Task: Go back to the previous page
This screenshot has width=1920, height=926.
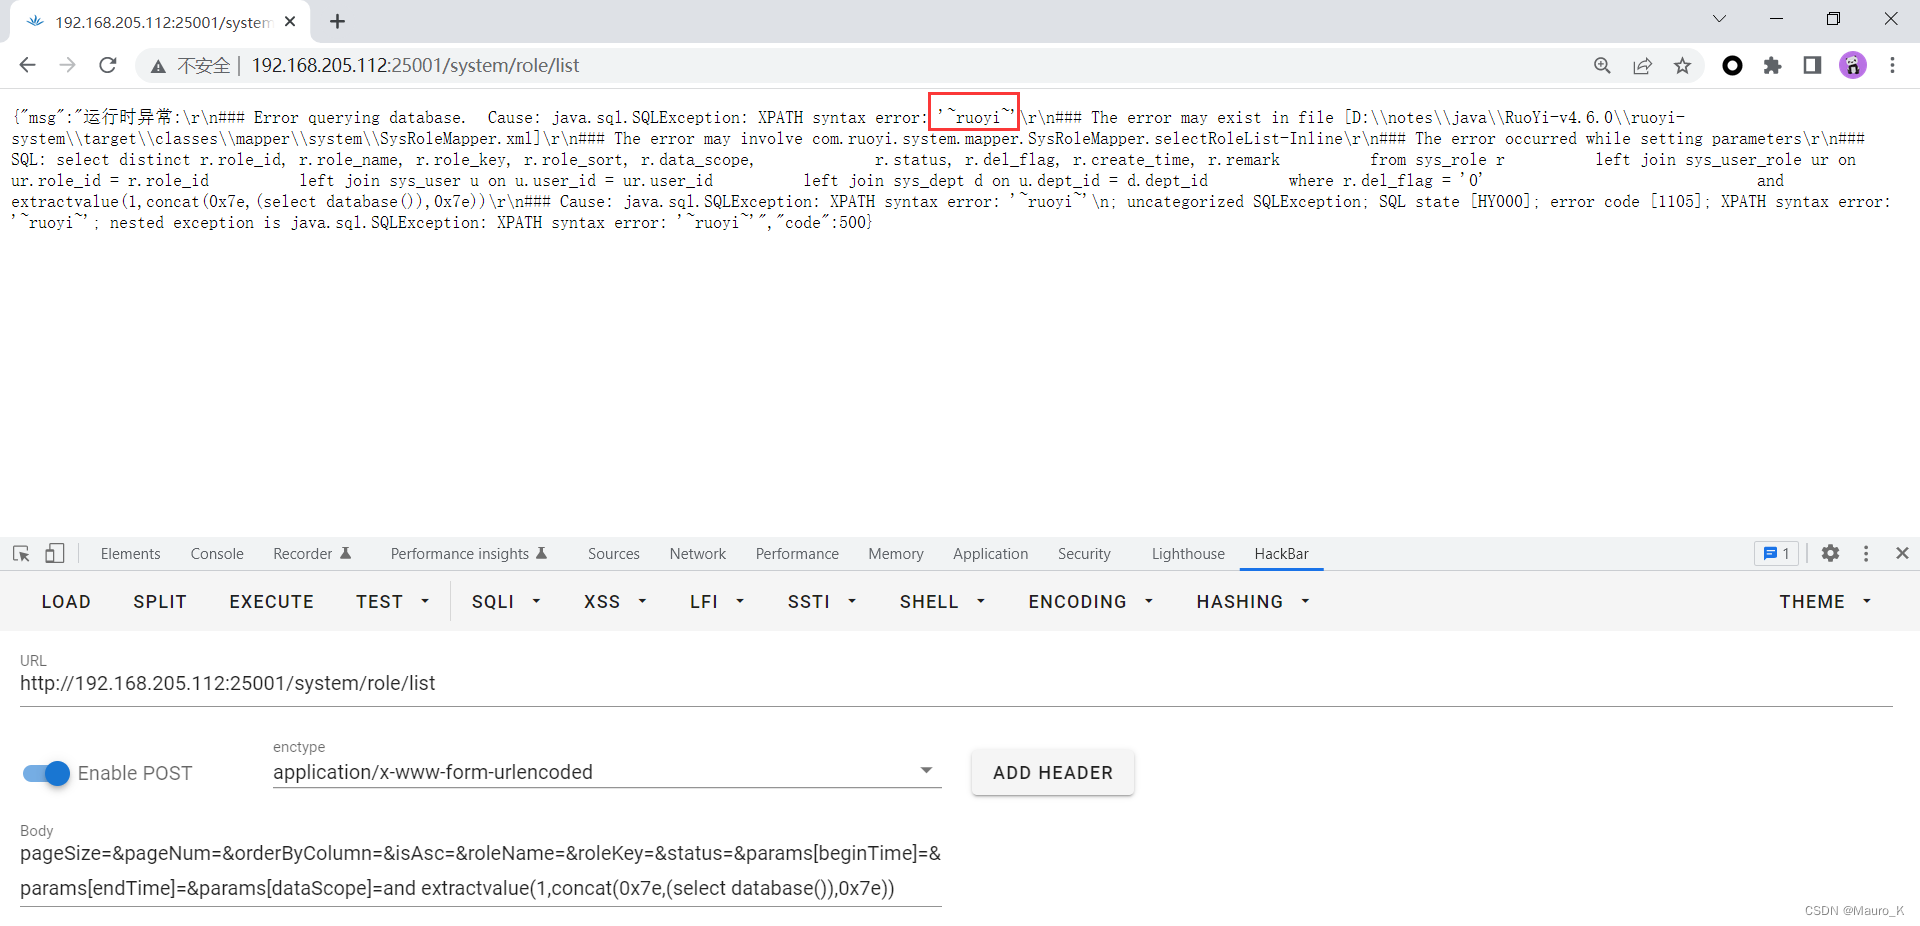Action: point(27,65)
